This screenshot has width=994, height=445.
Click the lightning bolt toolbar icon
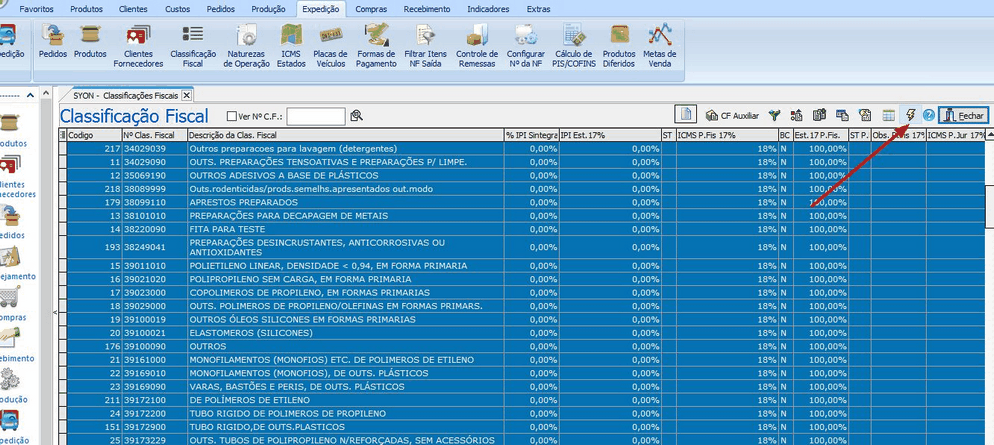tap(910, 115)
